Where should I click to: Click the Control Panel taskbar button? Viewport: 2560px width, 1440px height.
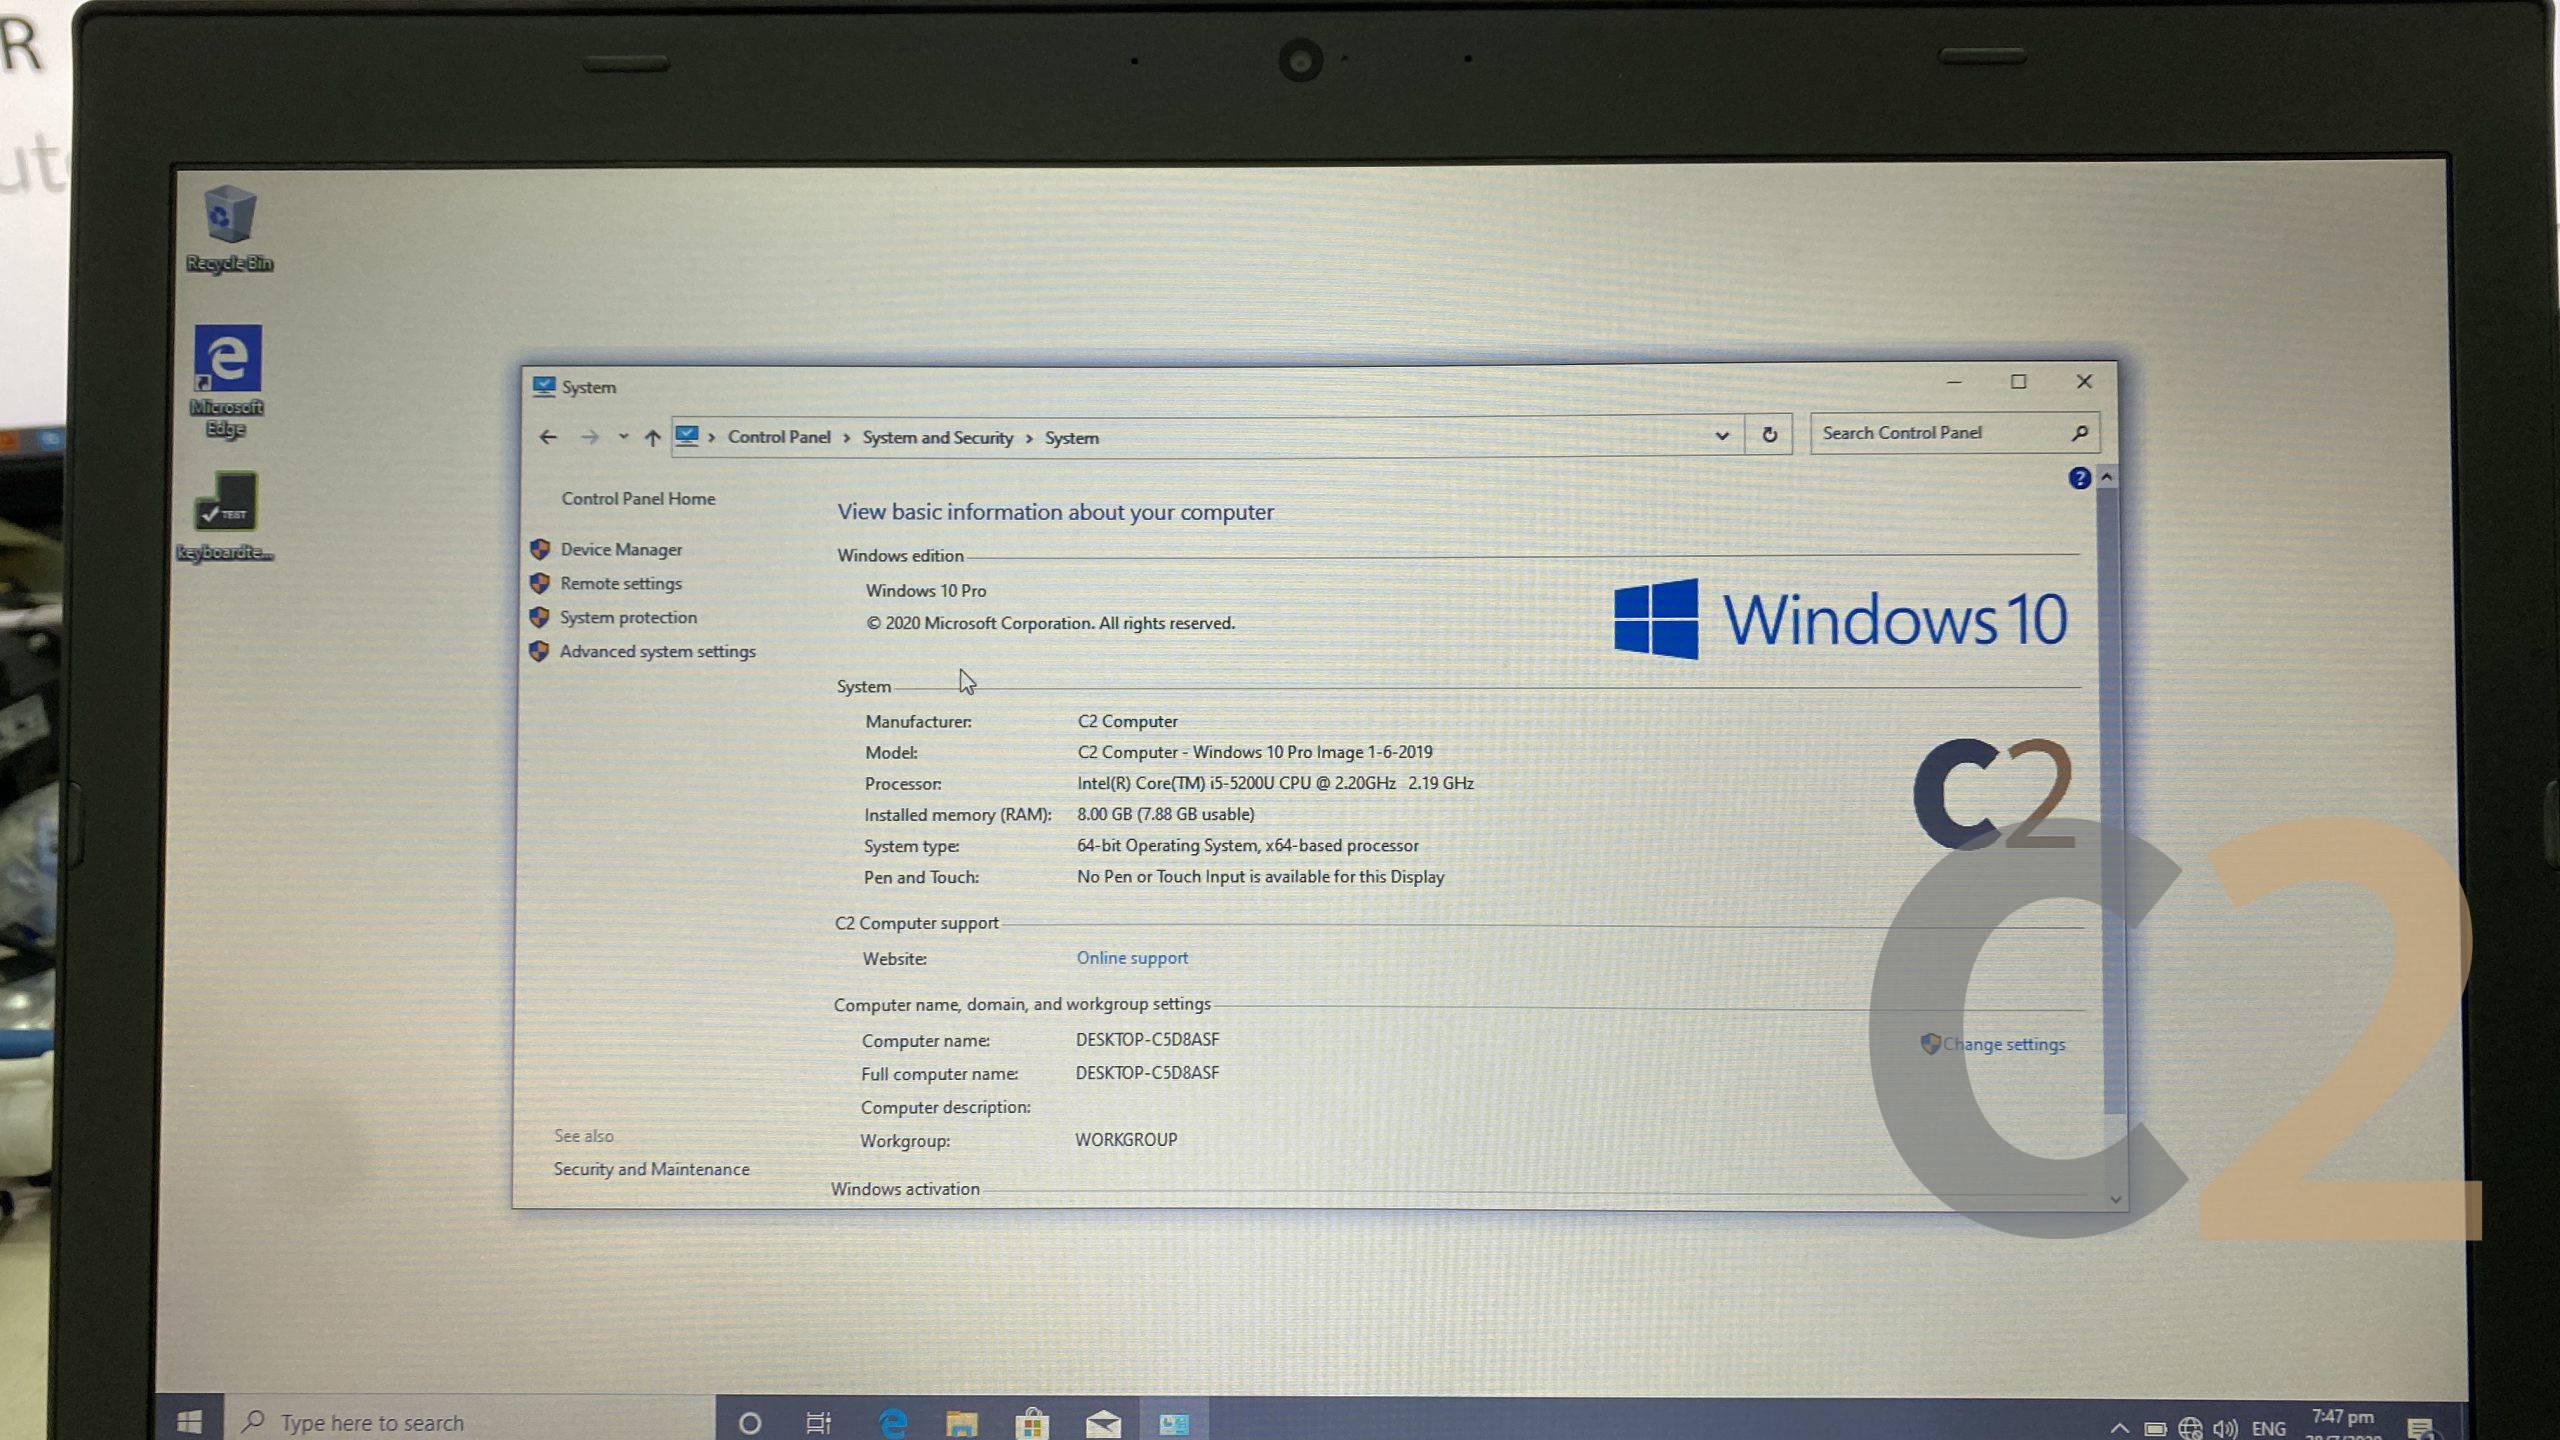1174,1422
